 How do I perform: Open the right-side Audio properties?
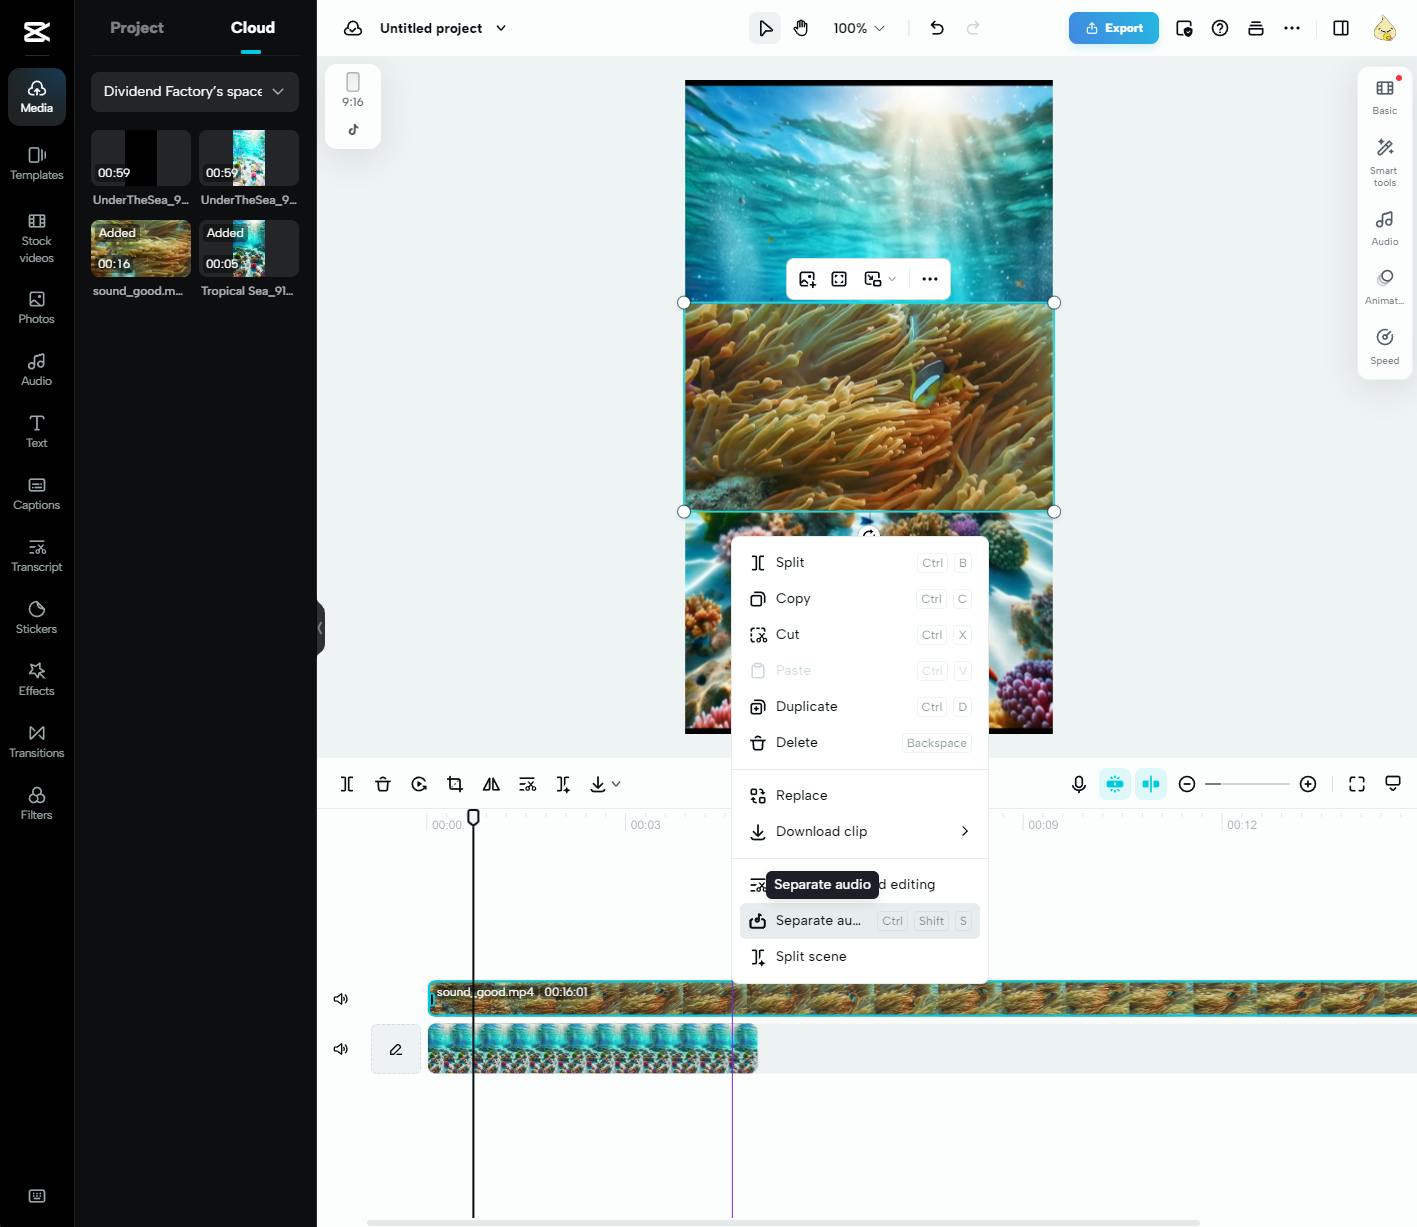click(1385, 228)
